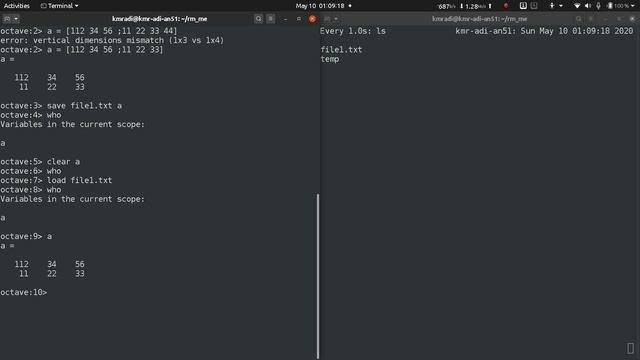Click the vertical dimensions mismatch error line

(112, 40)
